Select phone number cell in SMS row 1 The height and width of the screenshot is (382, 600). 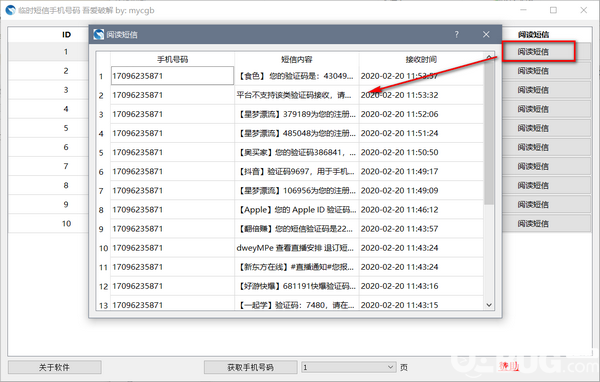173,76
